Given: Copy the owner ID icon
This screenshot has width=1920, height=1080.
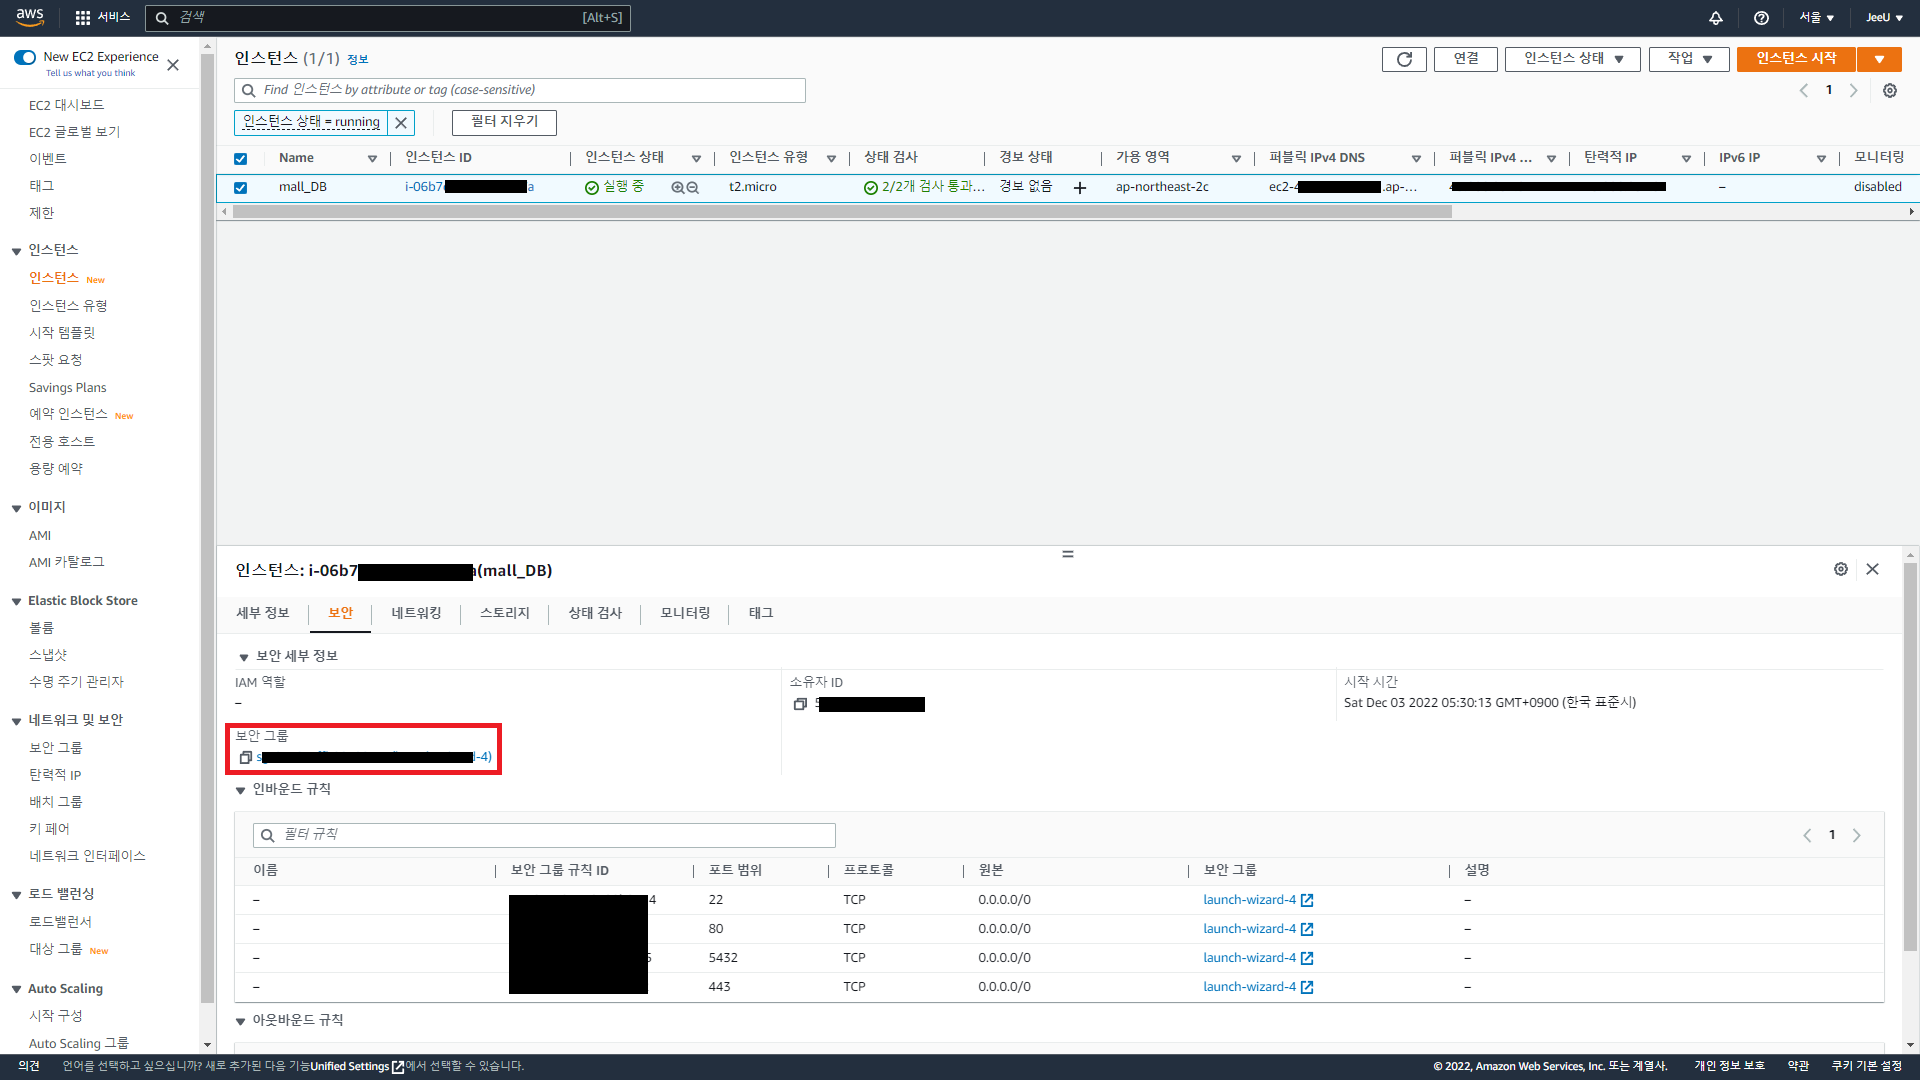Looking at the screenshot, I should [800, 705].
